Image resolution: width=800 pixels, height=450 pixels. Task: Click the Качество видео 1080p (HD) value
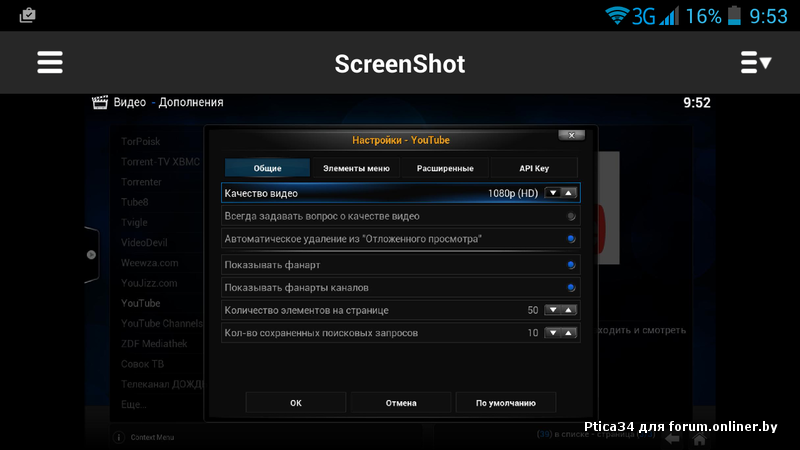tap(513, 193)
